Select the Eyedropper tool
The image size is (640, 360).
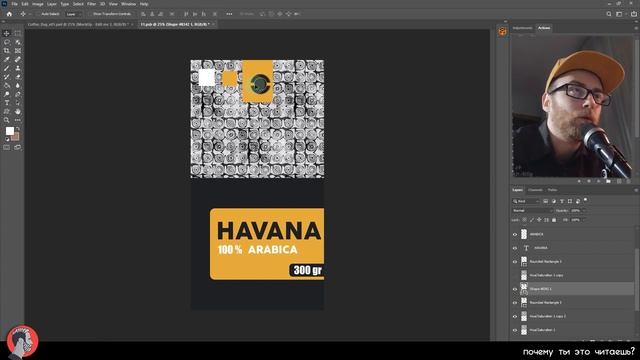tap(7, 60)
